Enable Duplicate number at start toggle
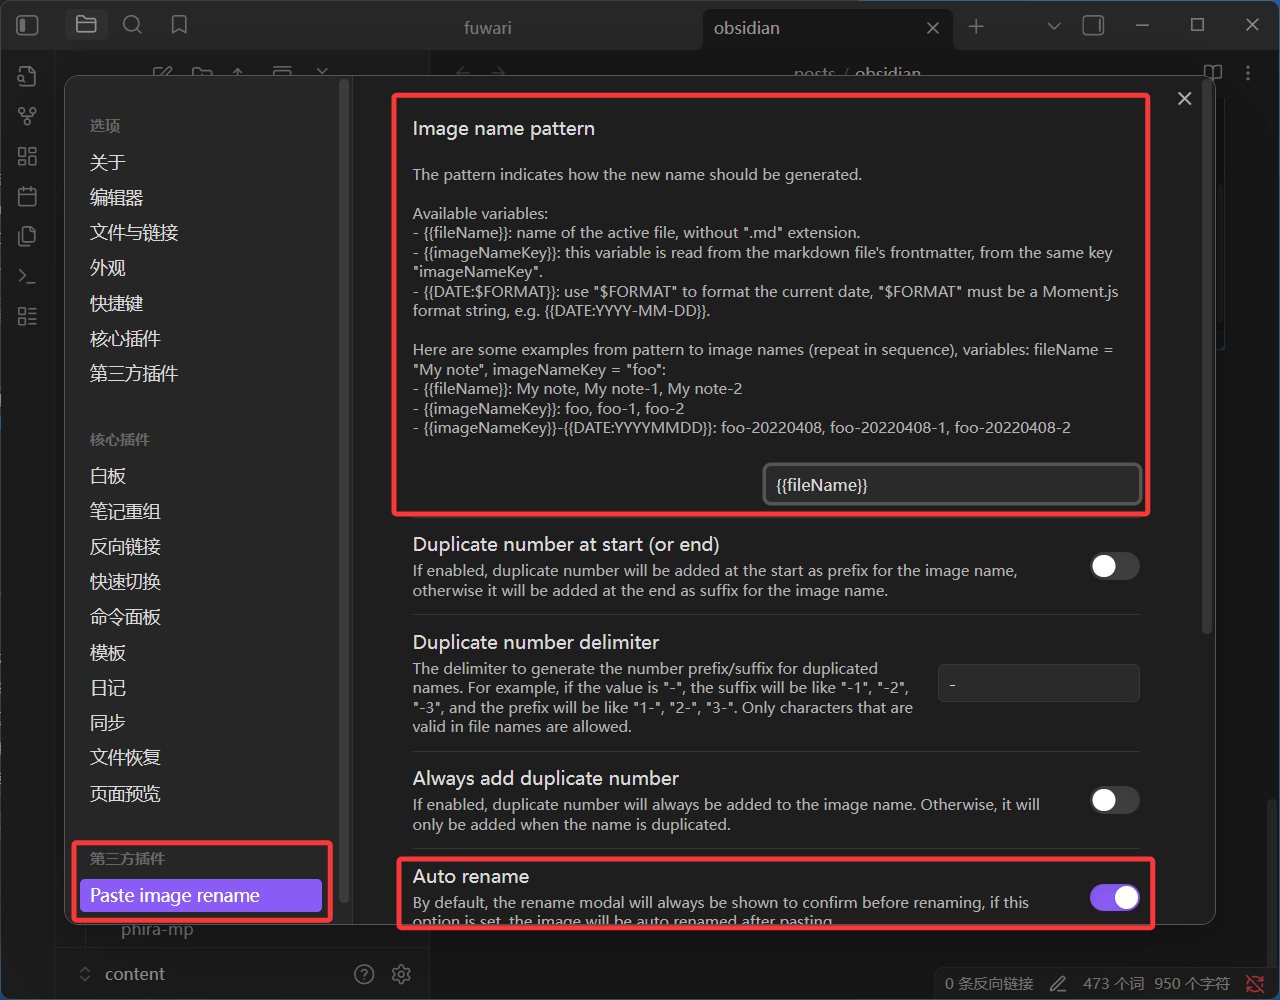The width and height of the screenshot is (1280, 1000). click(1114, 566)
